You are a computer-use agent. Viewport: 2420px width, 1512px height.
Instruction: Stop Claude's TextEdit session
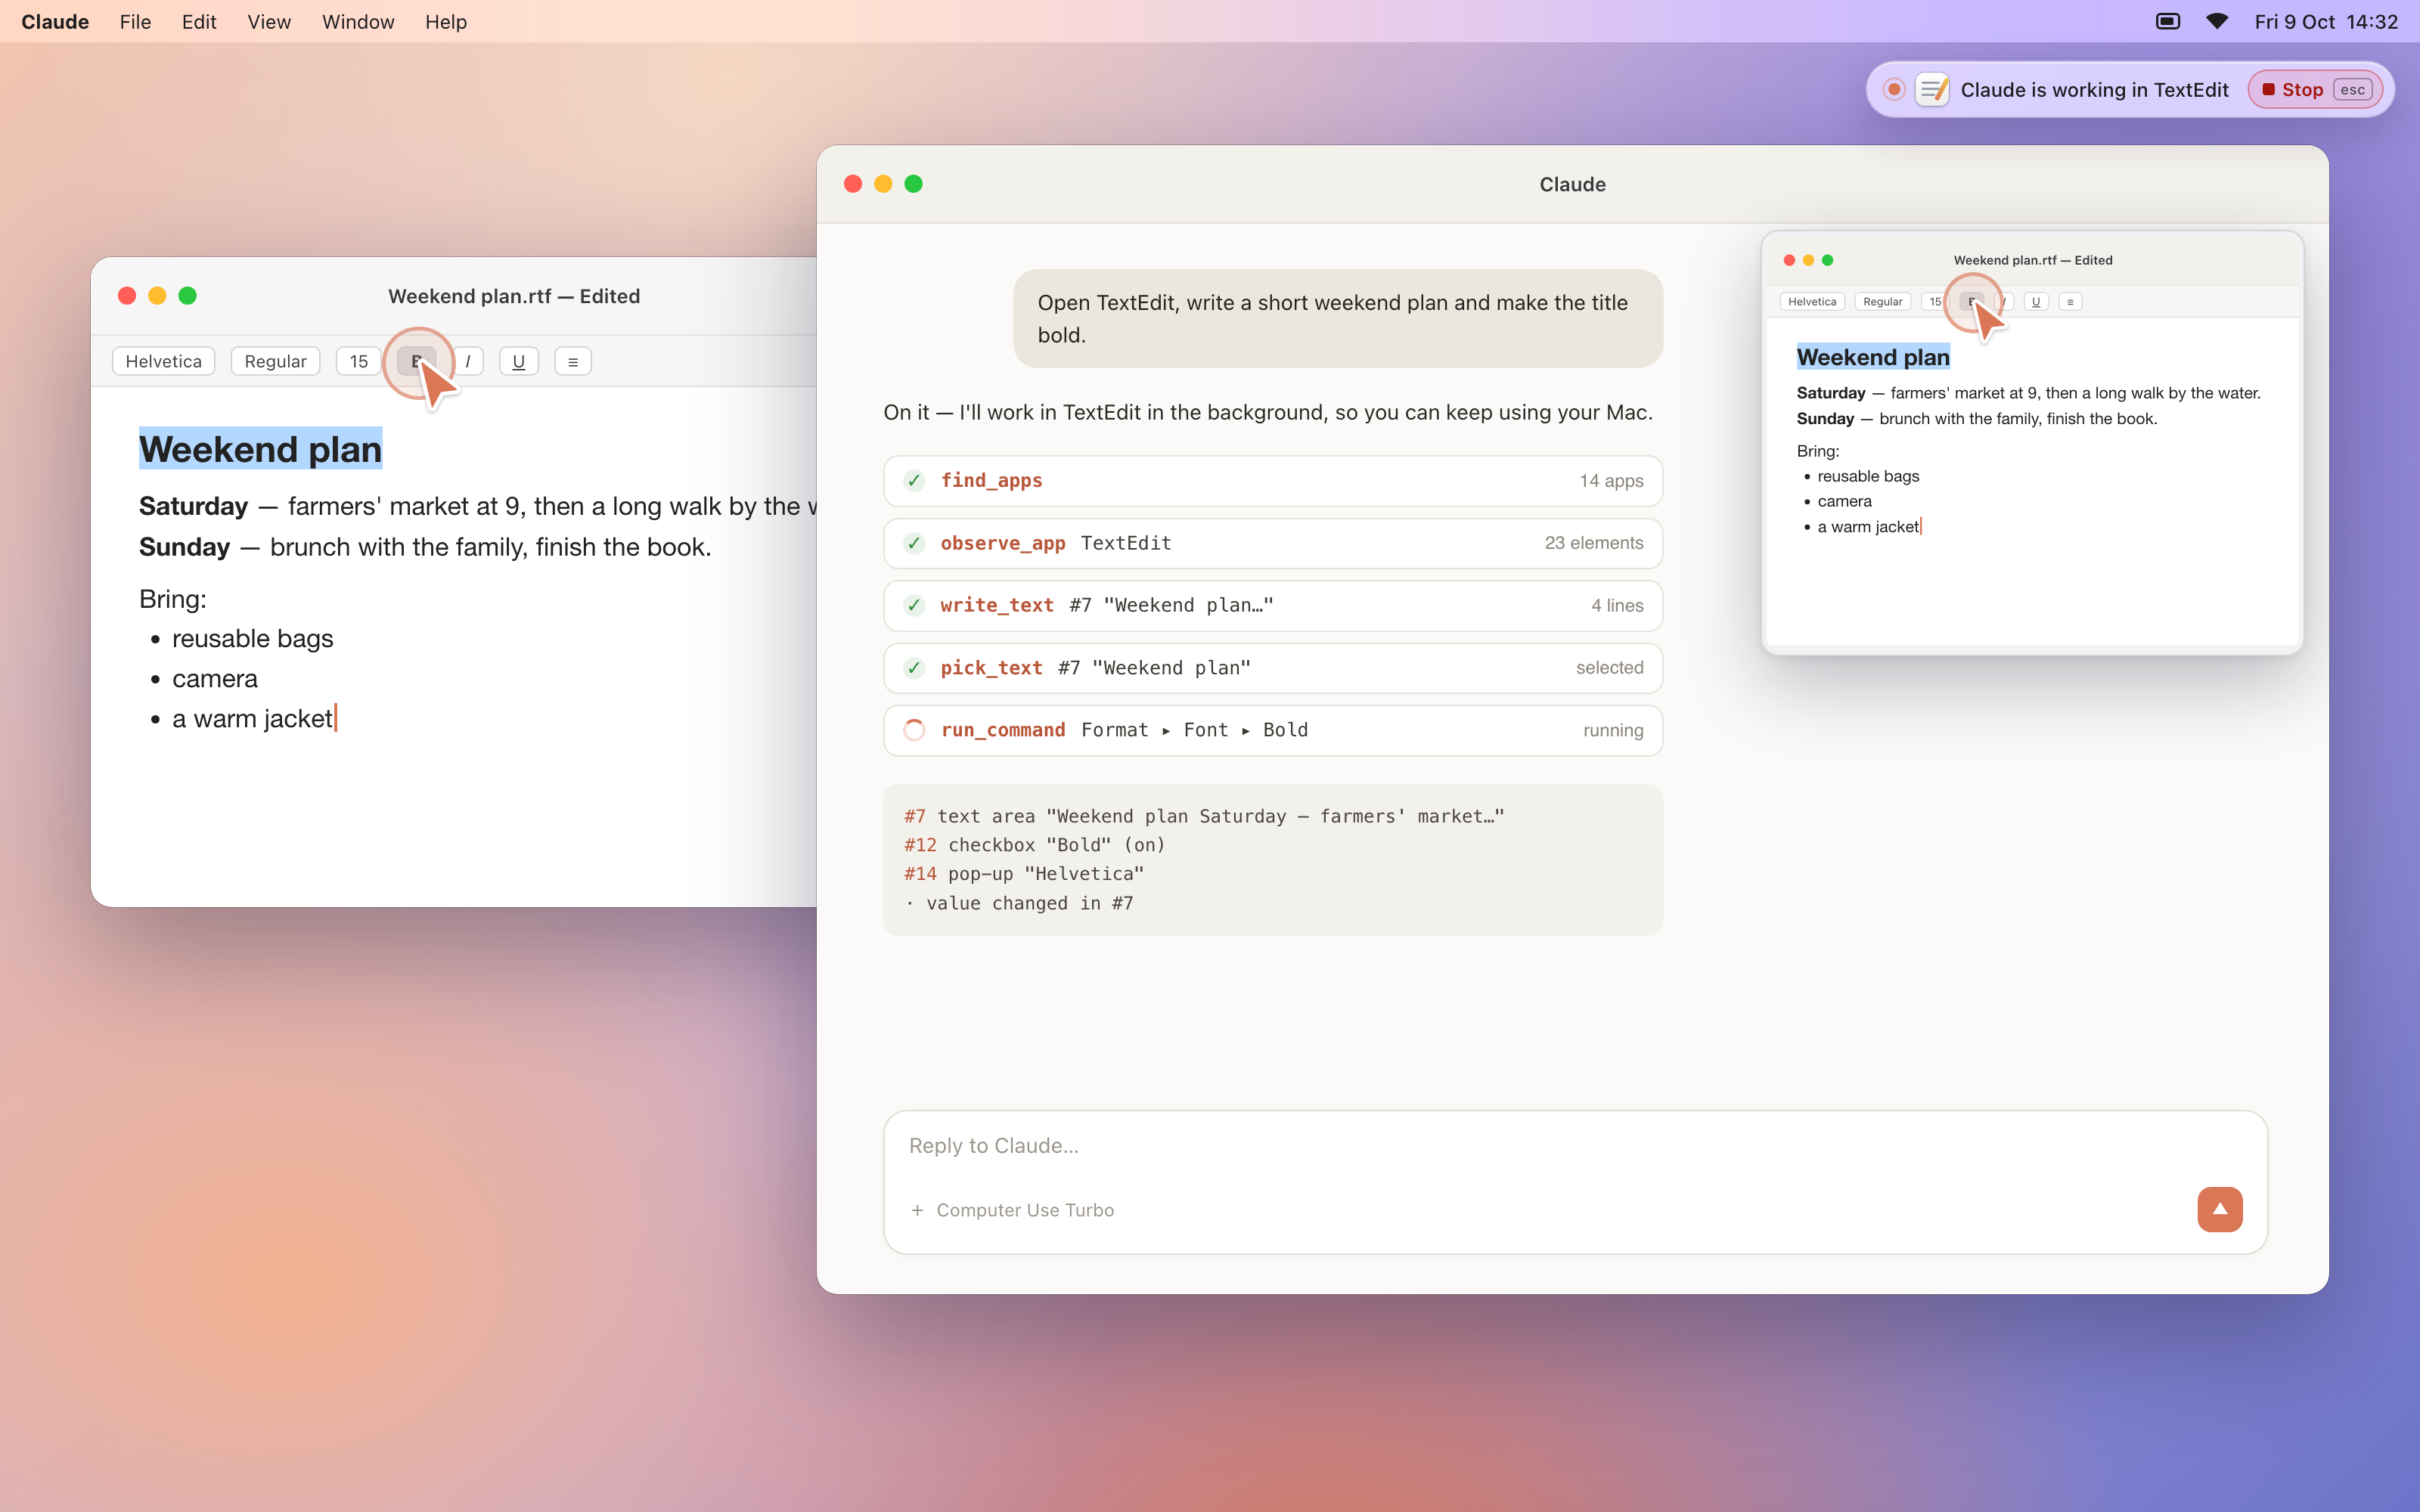tap(2316, 90)
